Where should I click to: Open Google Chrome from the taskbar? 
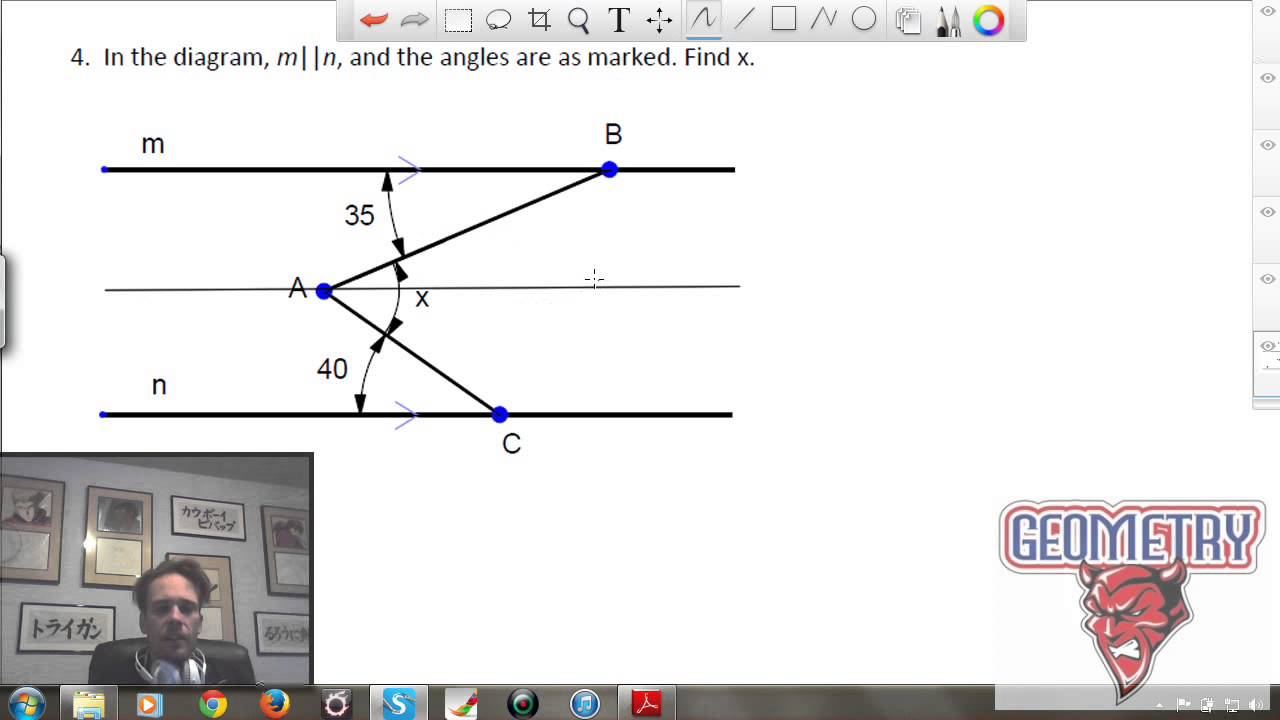tap(212, 704)
